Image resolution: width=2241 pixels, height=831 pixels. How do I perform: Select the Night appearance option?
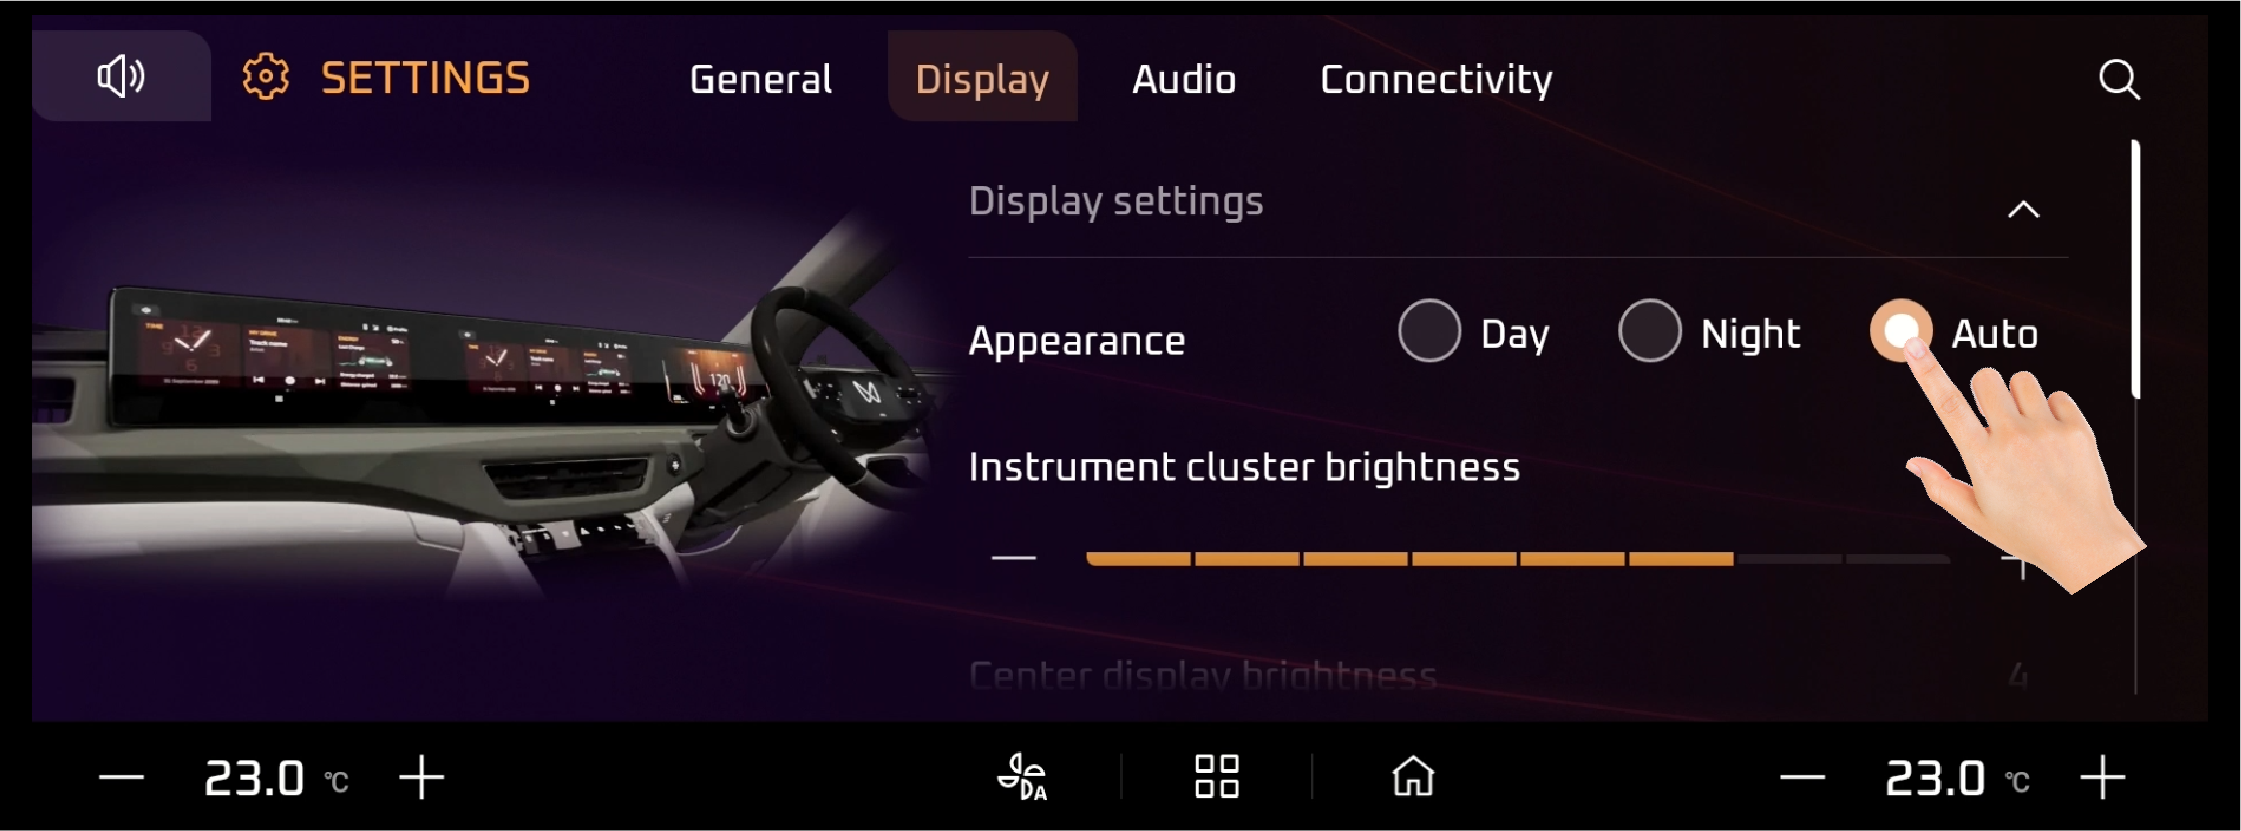pyautogui.click(x=1709, y=332)
